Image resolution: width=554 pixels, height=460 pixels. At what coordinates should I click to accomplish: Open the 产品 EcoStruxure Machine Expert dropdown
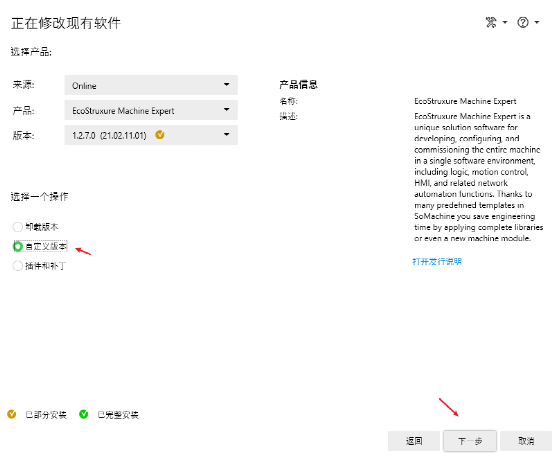pyautogui.click(x=151, y=110)
